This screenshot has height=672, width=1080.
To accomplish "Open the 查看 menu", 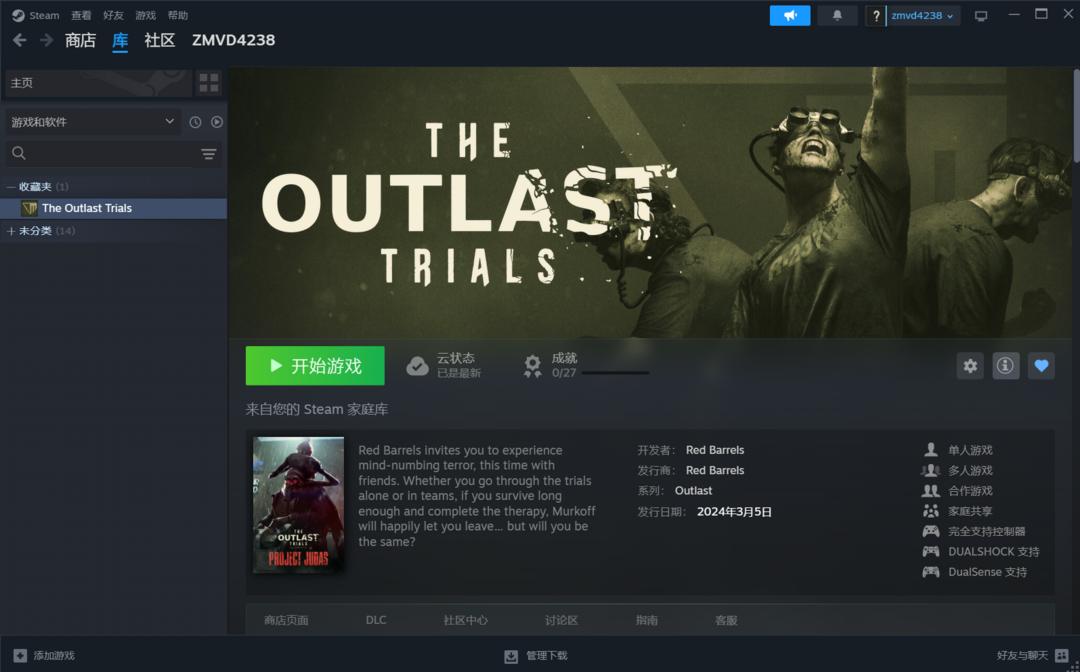I will point(81,15).
